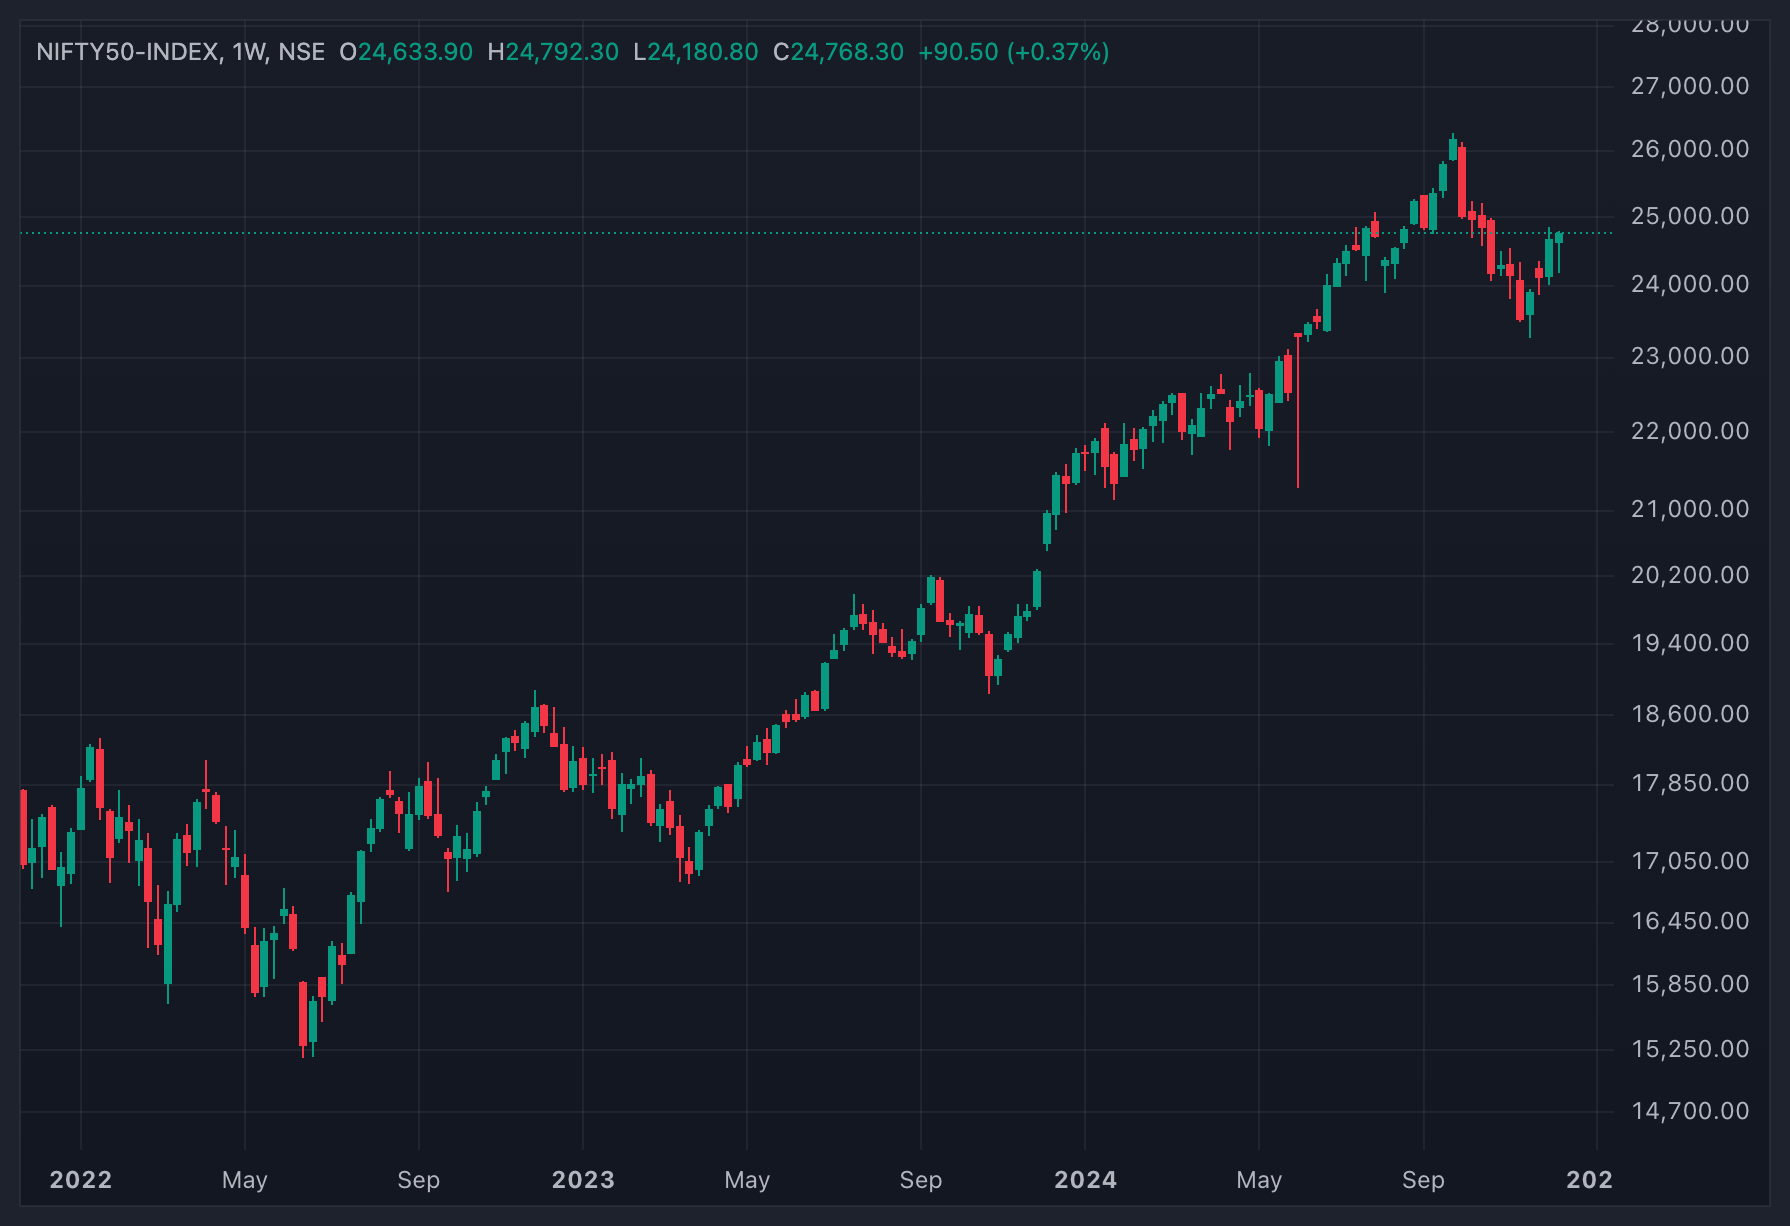Select the Sep 2023 time axis label
Screen dimensions: 1790x1226
921,1180
